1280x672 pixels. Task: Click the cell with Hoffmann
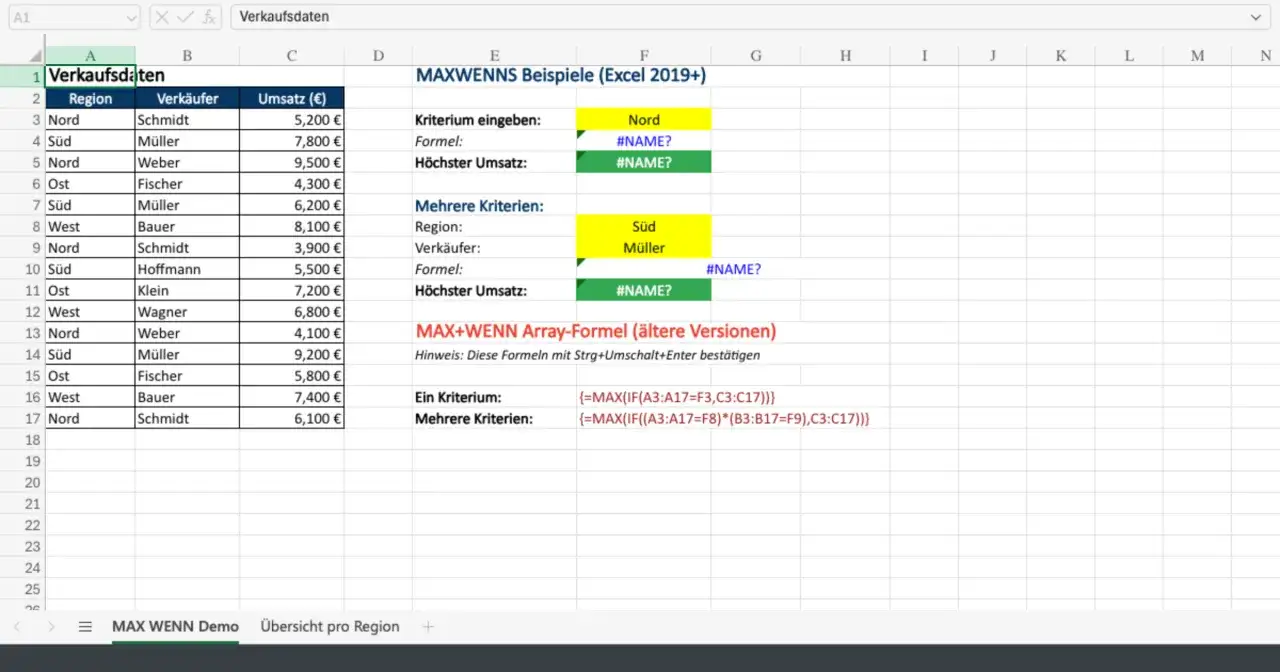(x=187, y=269)
